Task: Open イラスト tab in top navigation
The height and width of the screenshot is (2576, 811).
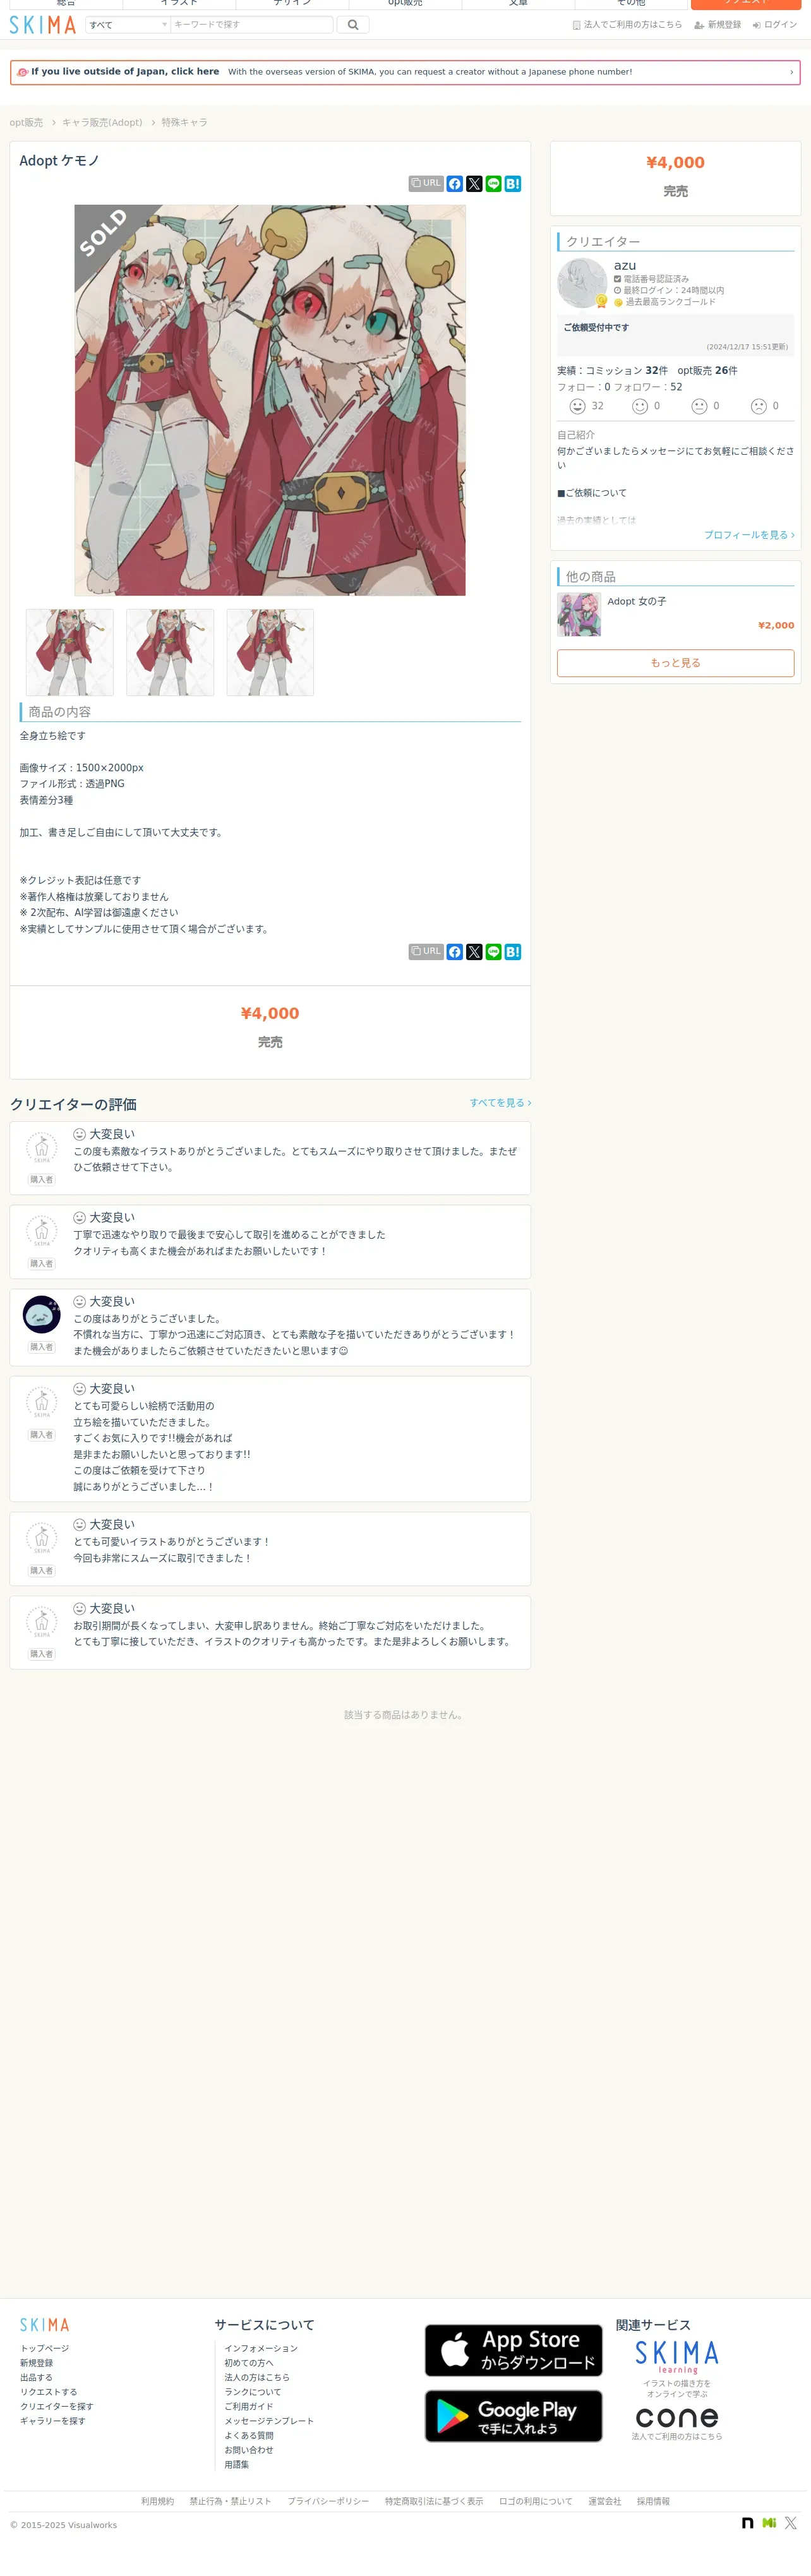Action: pos(179,4)
